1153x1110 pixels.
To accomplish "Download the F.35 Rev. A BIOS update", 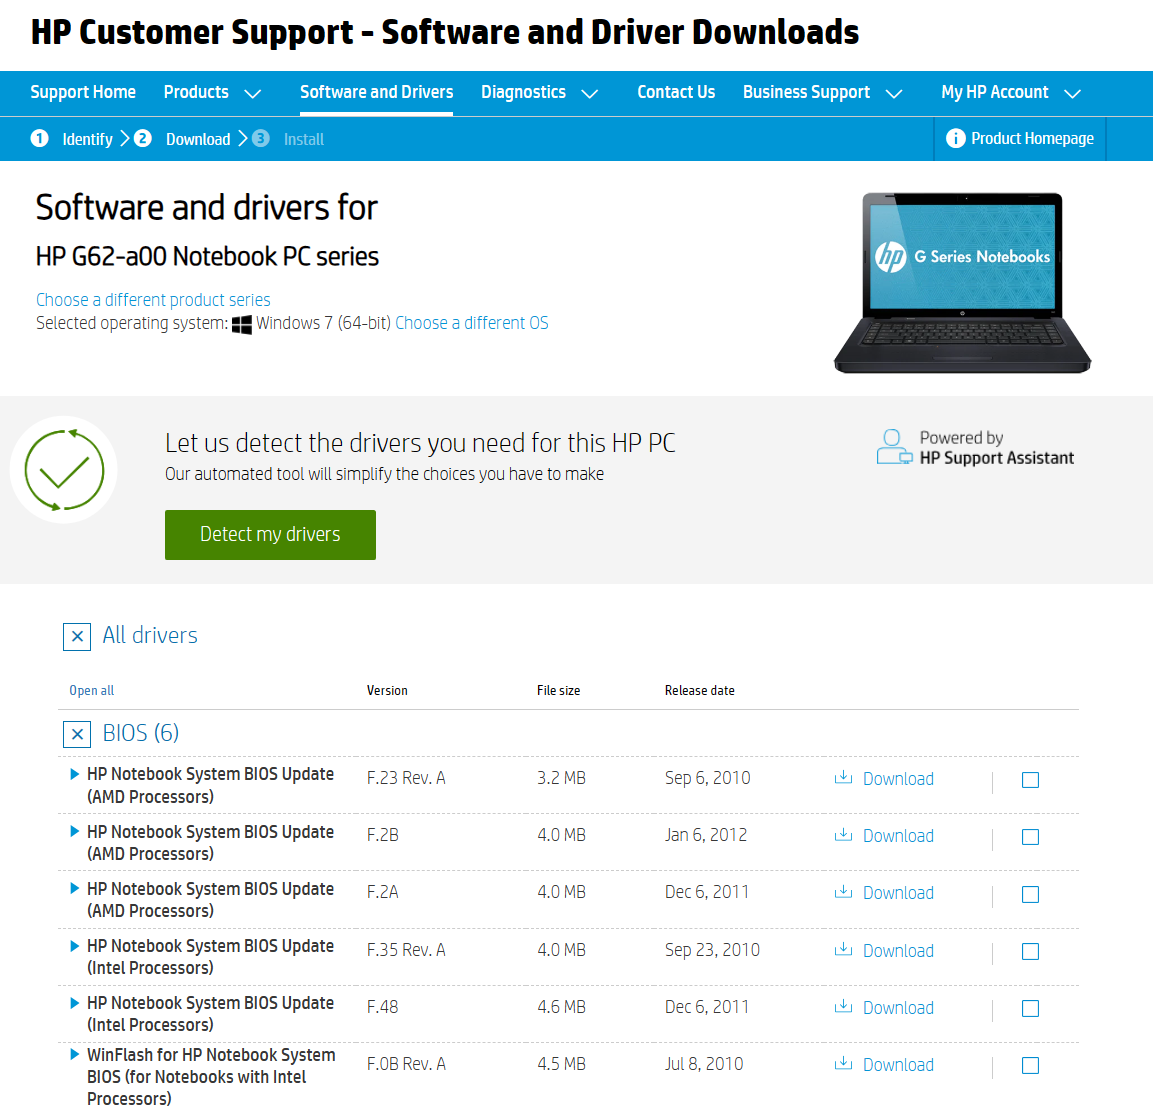I will [898, 951].
